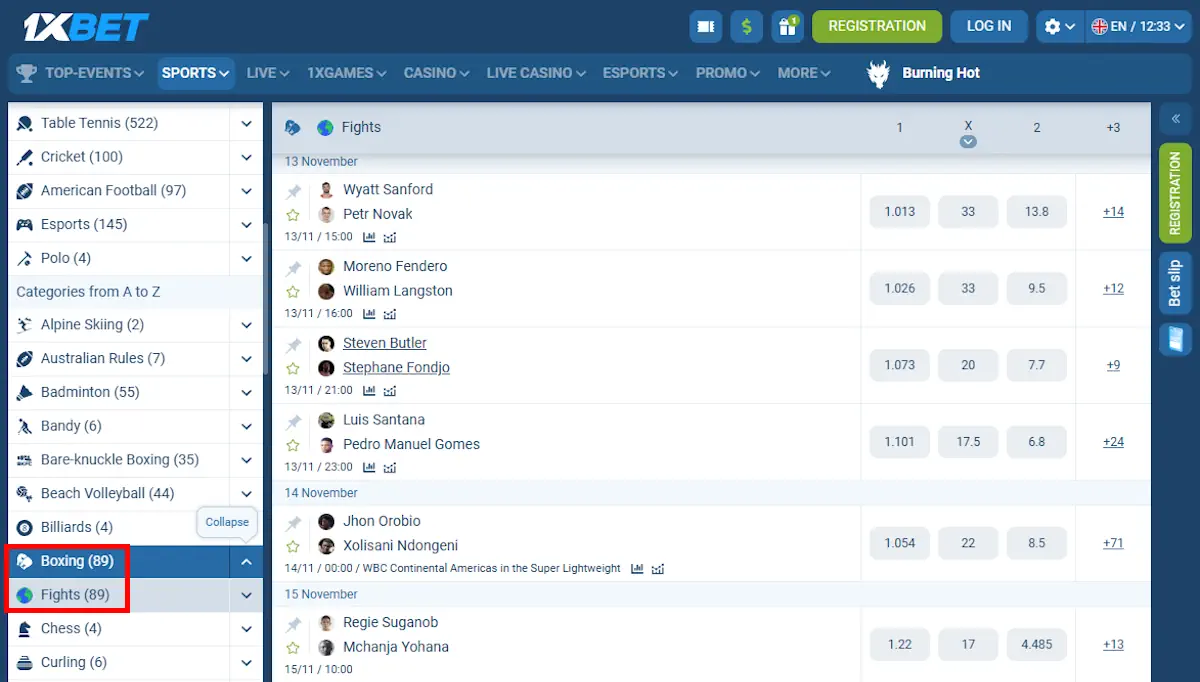
Task: Collapse the Boxing category in the sidebar
Action: tap(246, 561)
